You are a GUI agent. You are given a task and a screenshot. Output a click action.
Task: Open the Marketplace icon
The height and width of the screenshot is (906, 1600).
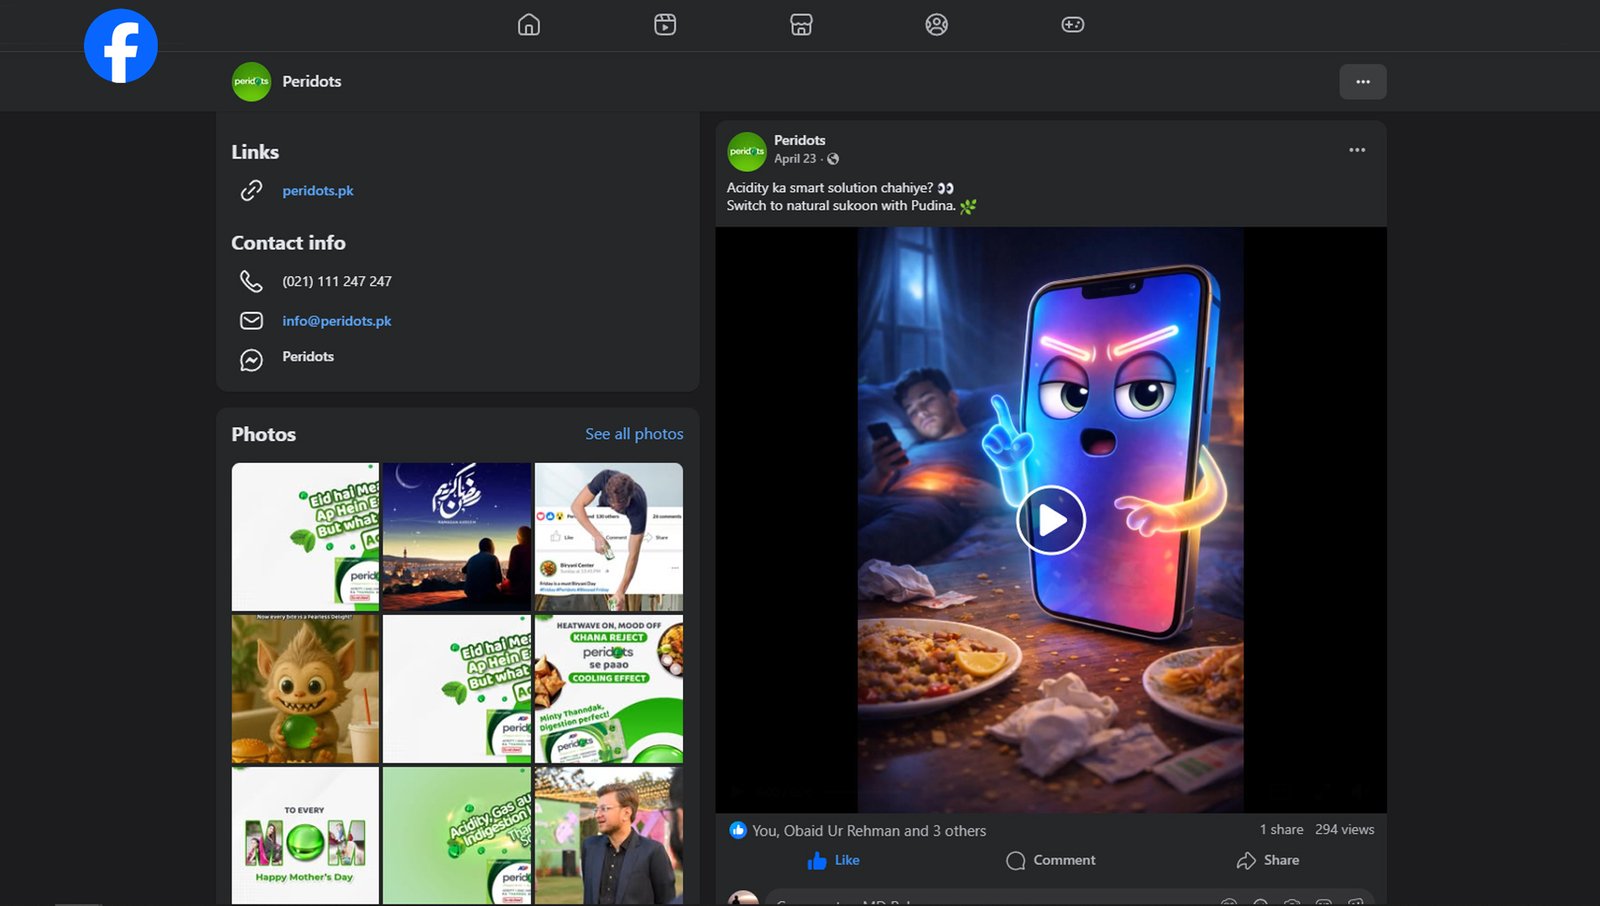click(801, 24)
